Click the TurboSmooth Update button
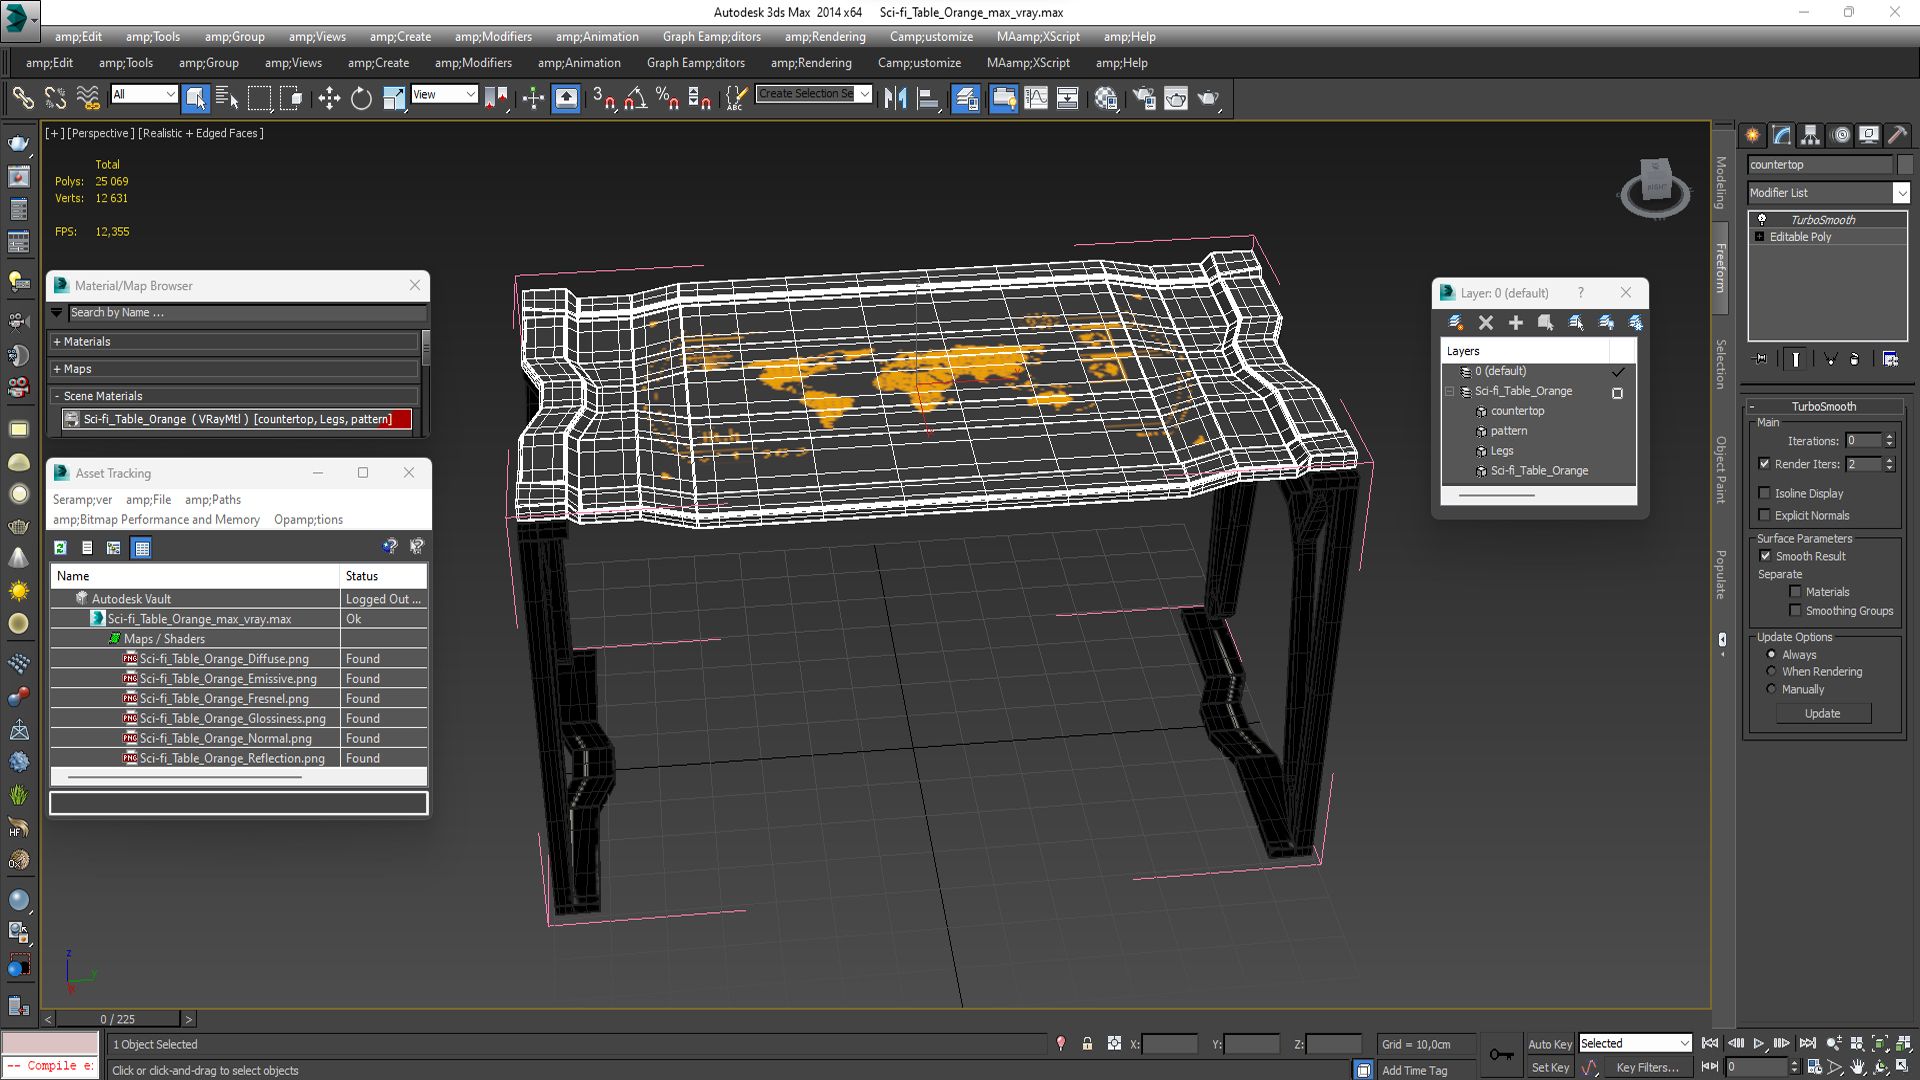The height and width of the screenshot is (1080, 1920). tap(1823, 714)
